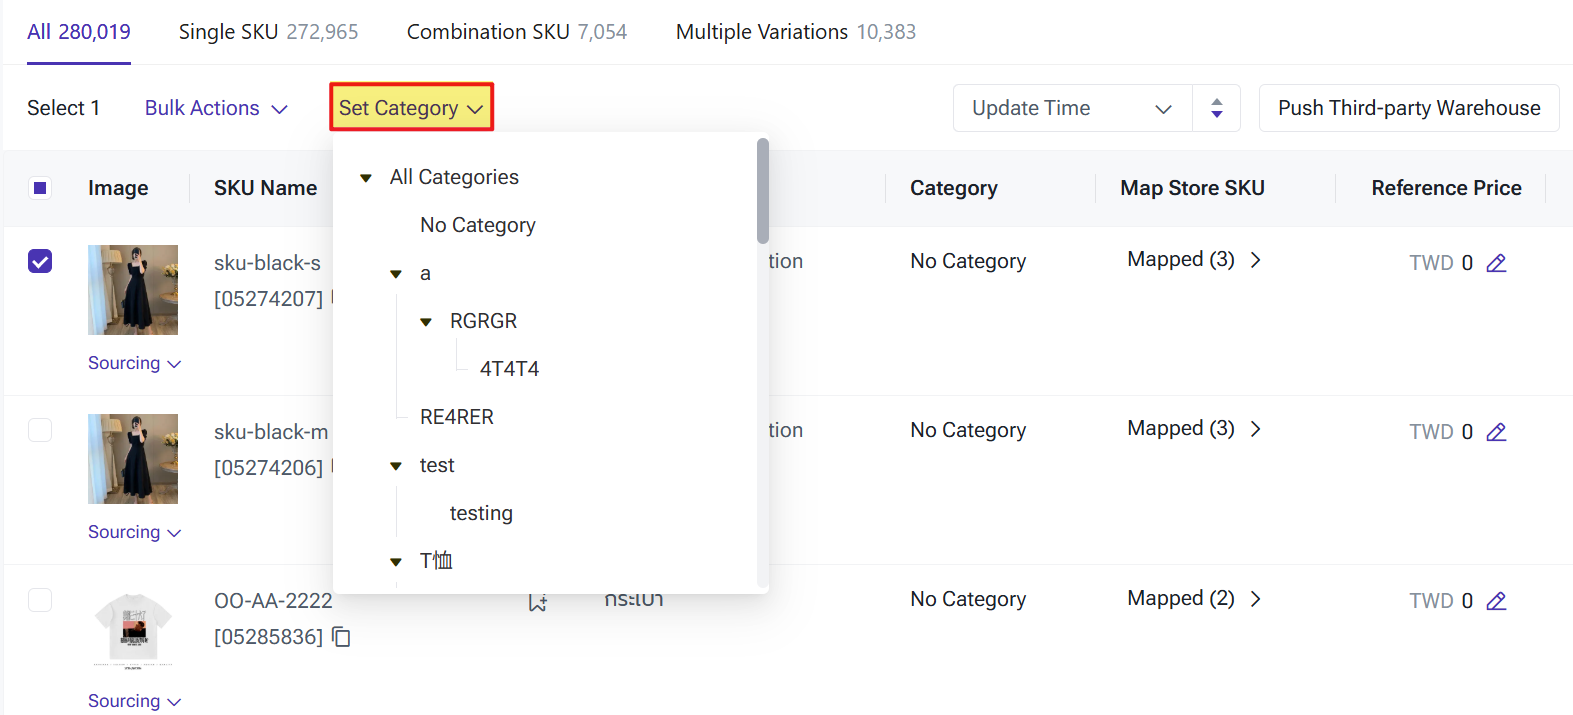This screenshot has width=1573, height=715.
Task: Open mapped store SKUs arrow for sku-black-m
Action: coord(1256,429)
